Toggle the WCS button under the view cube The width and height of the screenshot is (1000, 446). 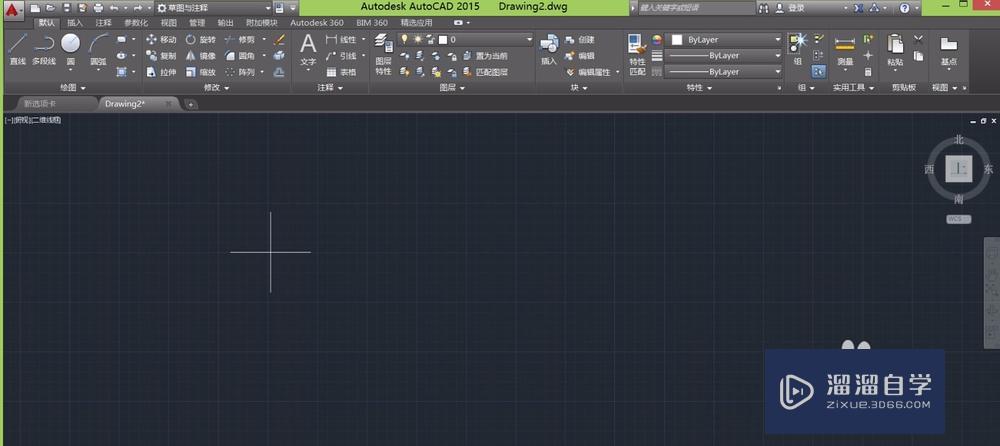pyautogui.click(x=958, y=219)
